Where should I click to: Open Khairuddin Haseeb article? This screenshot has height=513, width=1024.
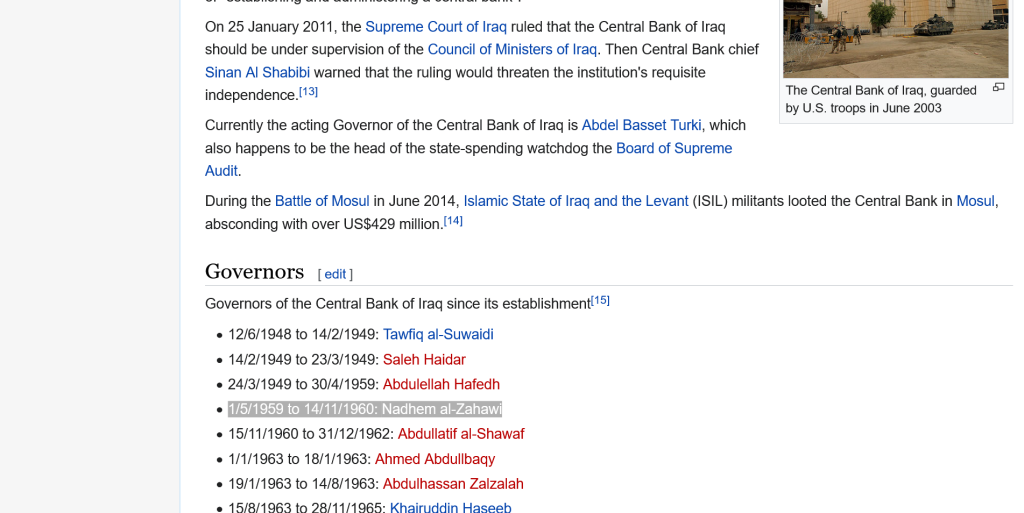pyautogui.click(x=451, y=507)
